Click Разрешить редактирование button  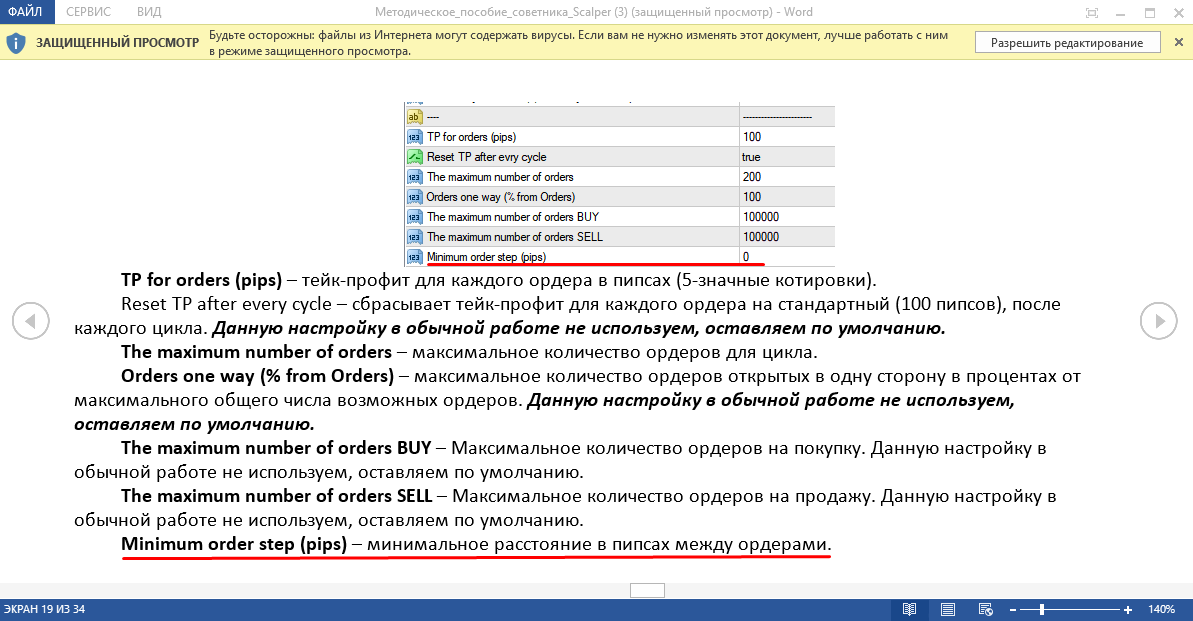(1067, 43)
